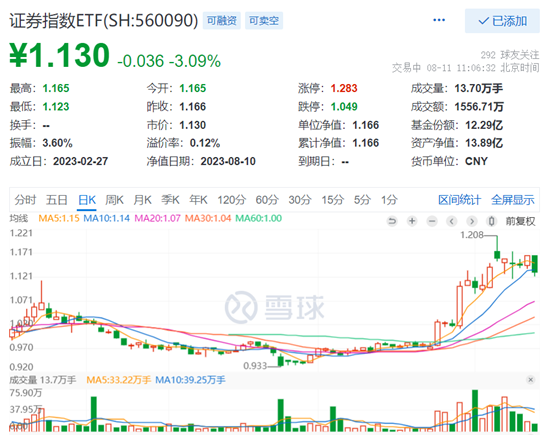Click the 基金份额 value 12.29亿
The width and height of the screenshot is (554, 435).
tap(484, 125)
